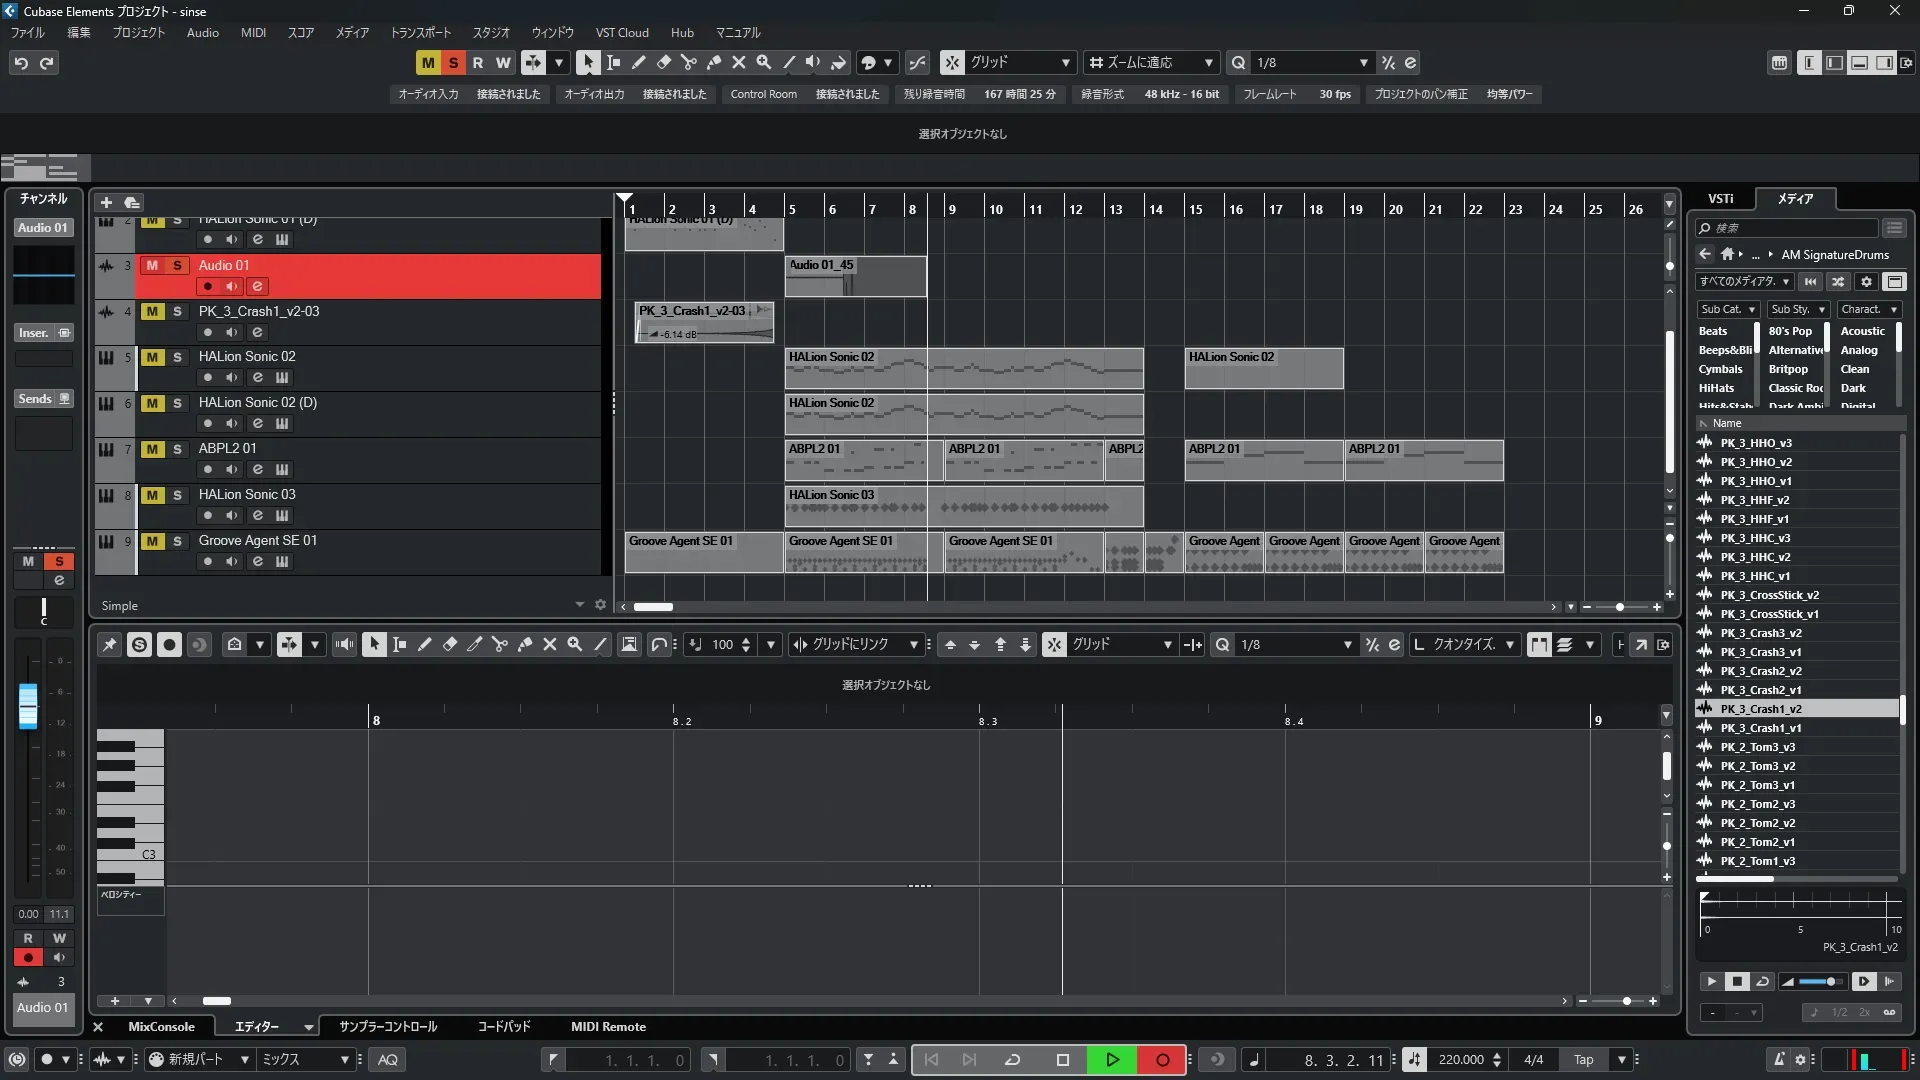Solo the HALion Sonic 03 track

click(177, 495)
